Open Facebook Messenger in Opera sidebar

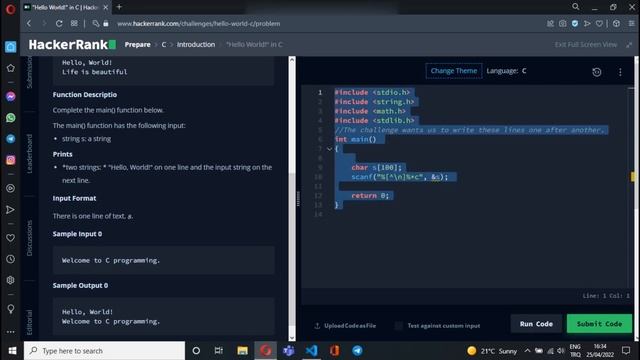[x=11, y=97]
